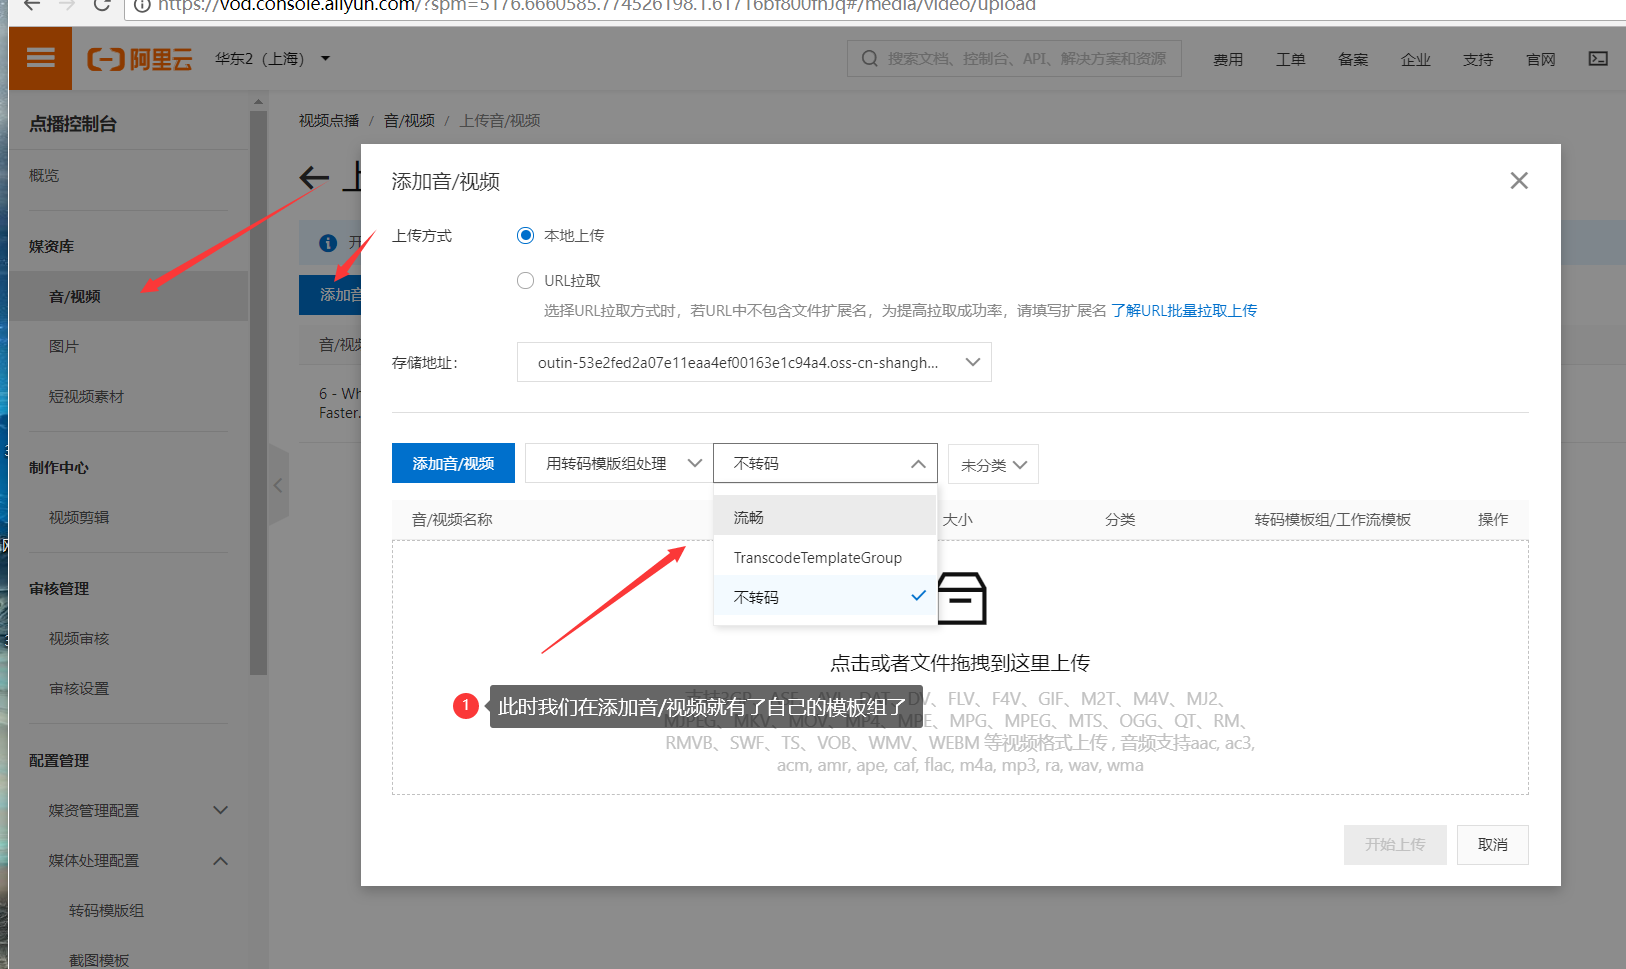Click the 阿里云 logo

tap(138, 58)
